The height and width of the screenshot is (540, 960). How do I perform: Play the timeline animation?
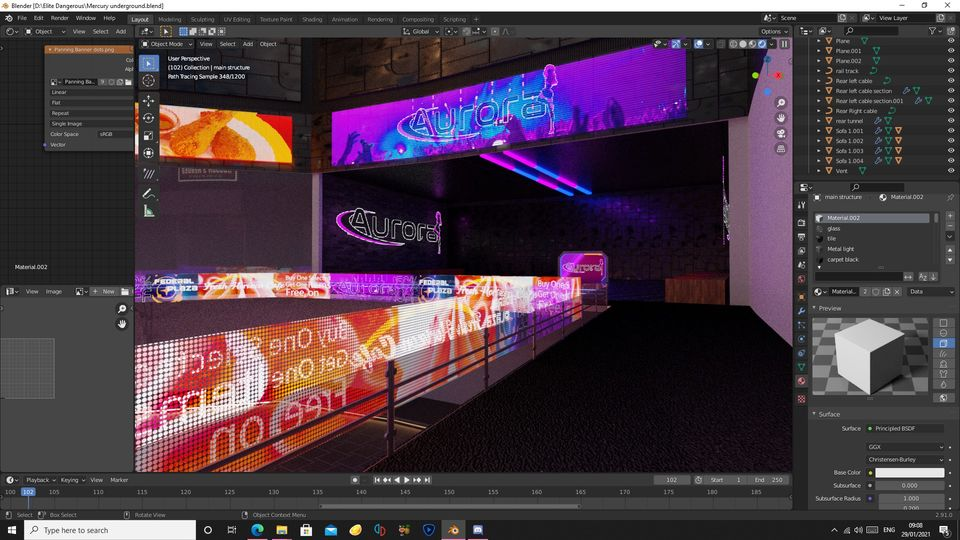407,480
